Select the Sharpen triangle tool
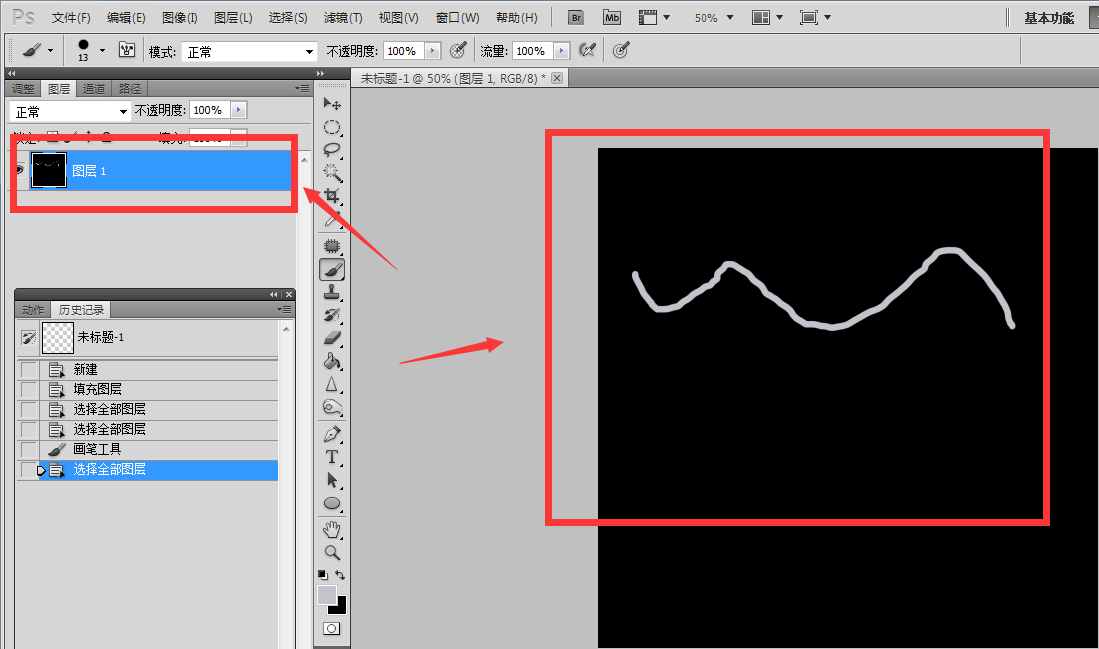 [x=332, y=384]
